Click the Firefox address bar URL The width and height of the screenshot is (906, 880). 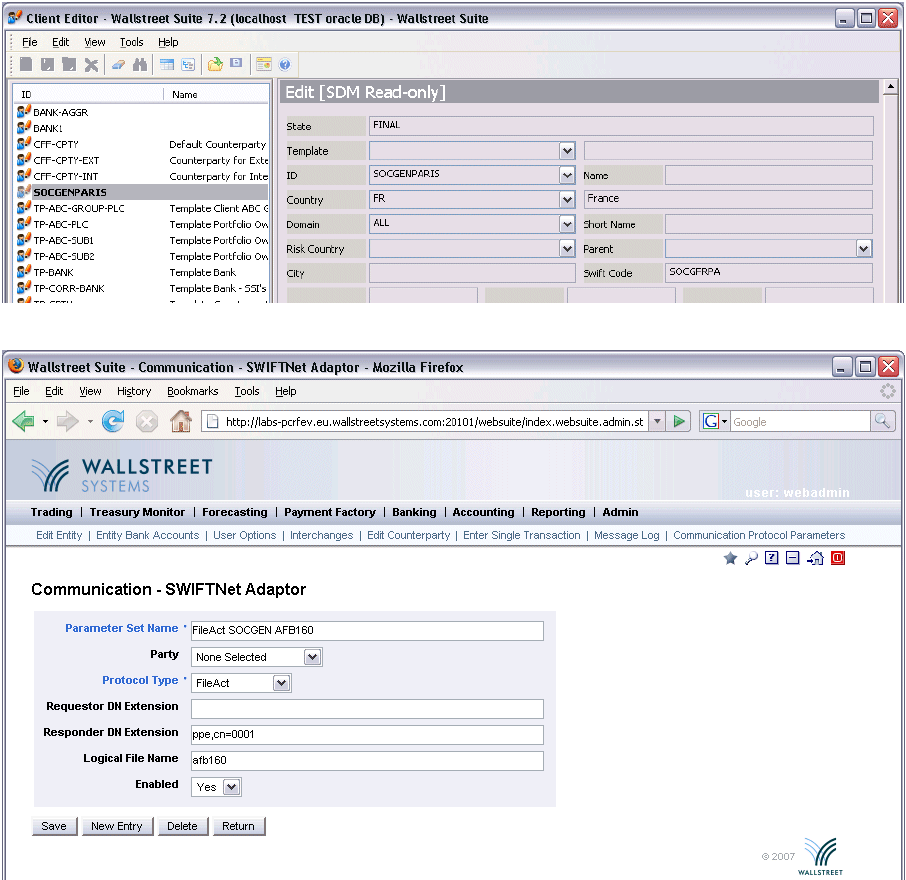coord(433,422)
